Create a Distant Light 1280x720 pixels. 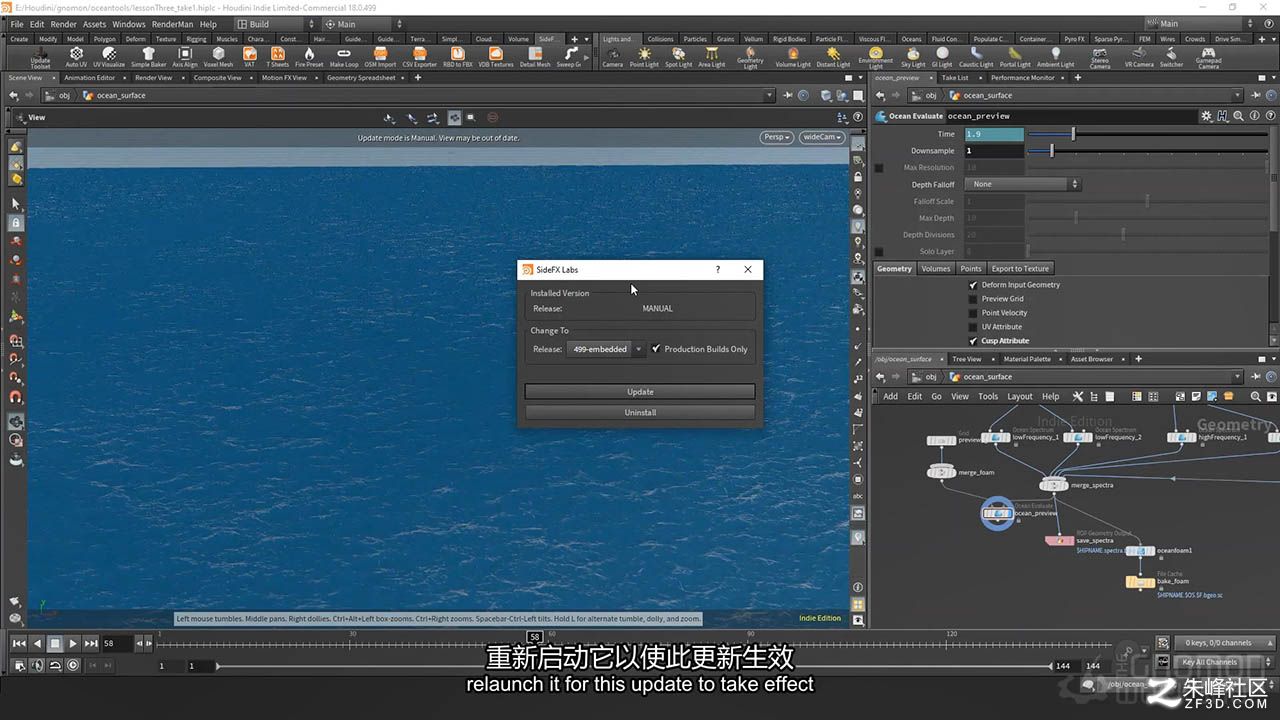[x=833, y=57]
